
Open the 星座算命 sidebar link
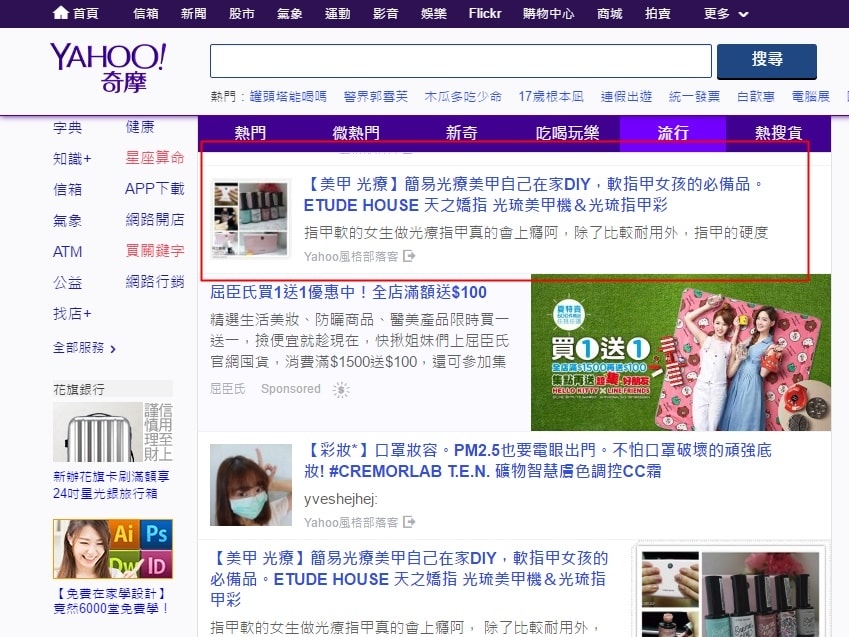pyautogui.click(x=155, y=158)
